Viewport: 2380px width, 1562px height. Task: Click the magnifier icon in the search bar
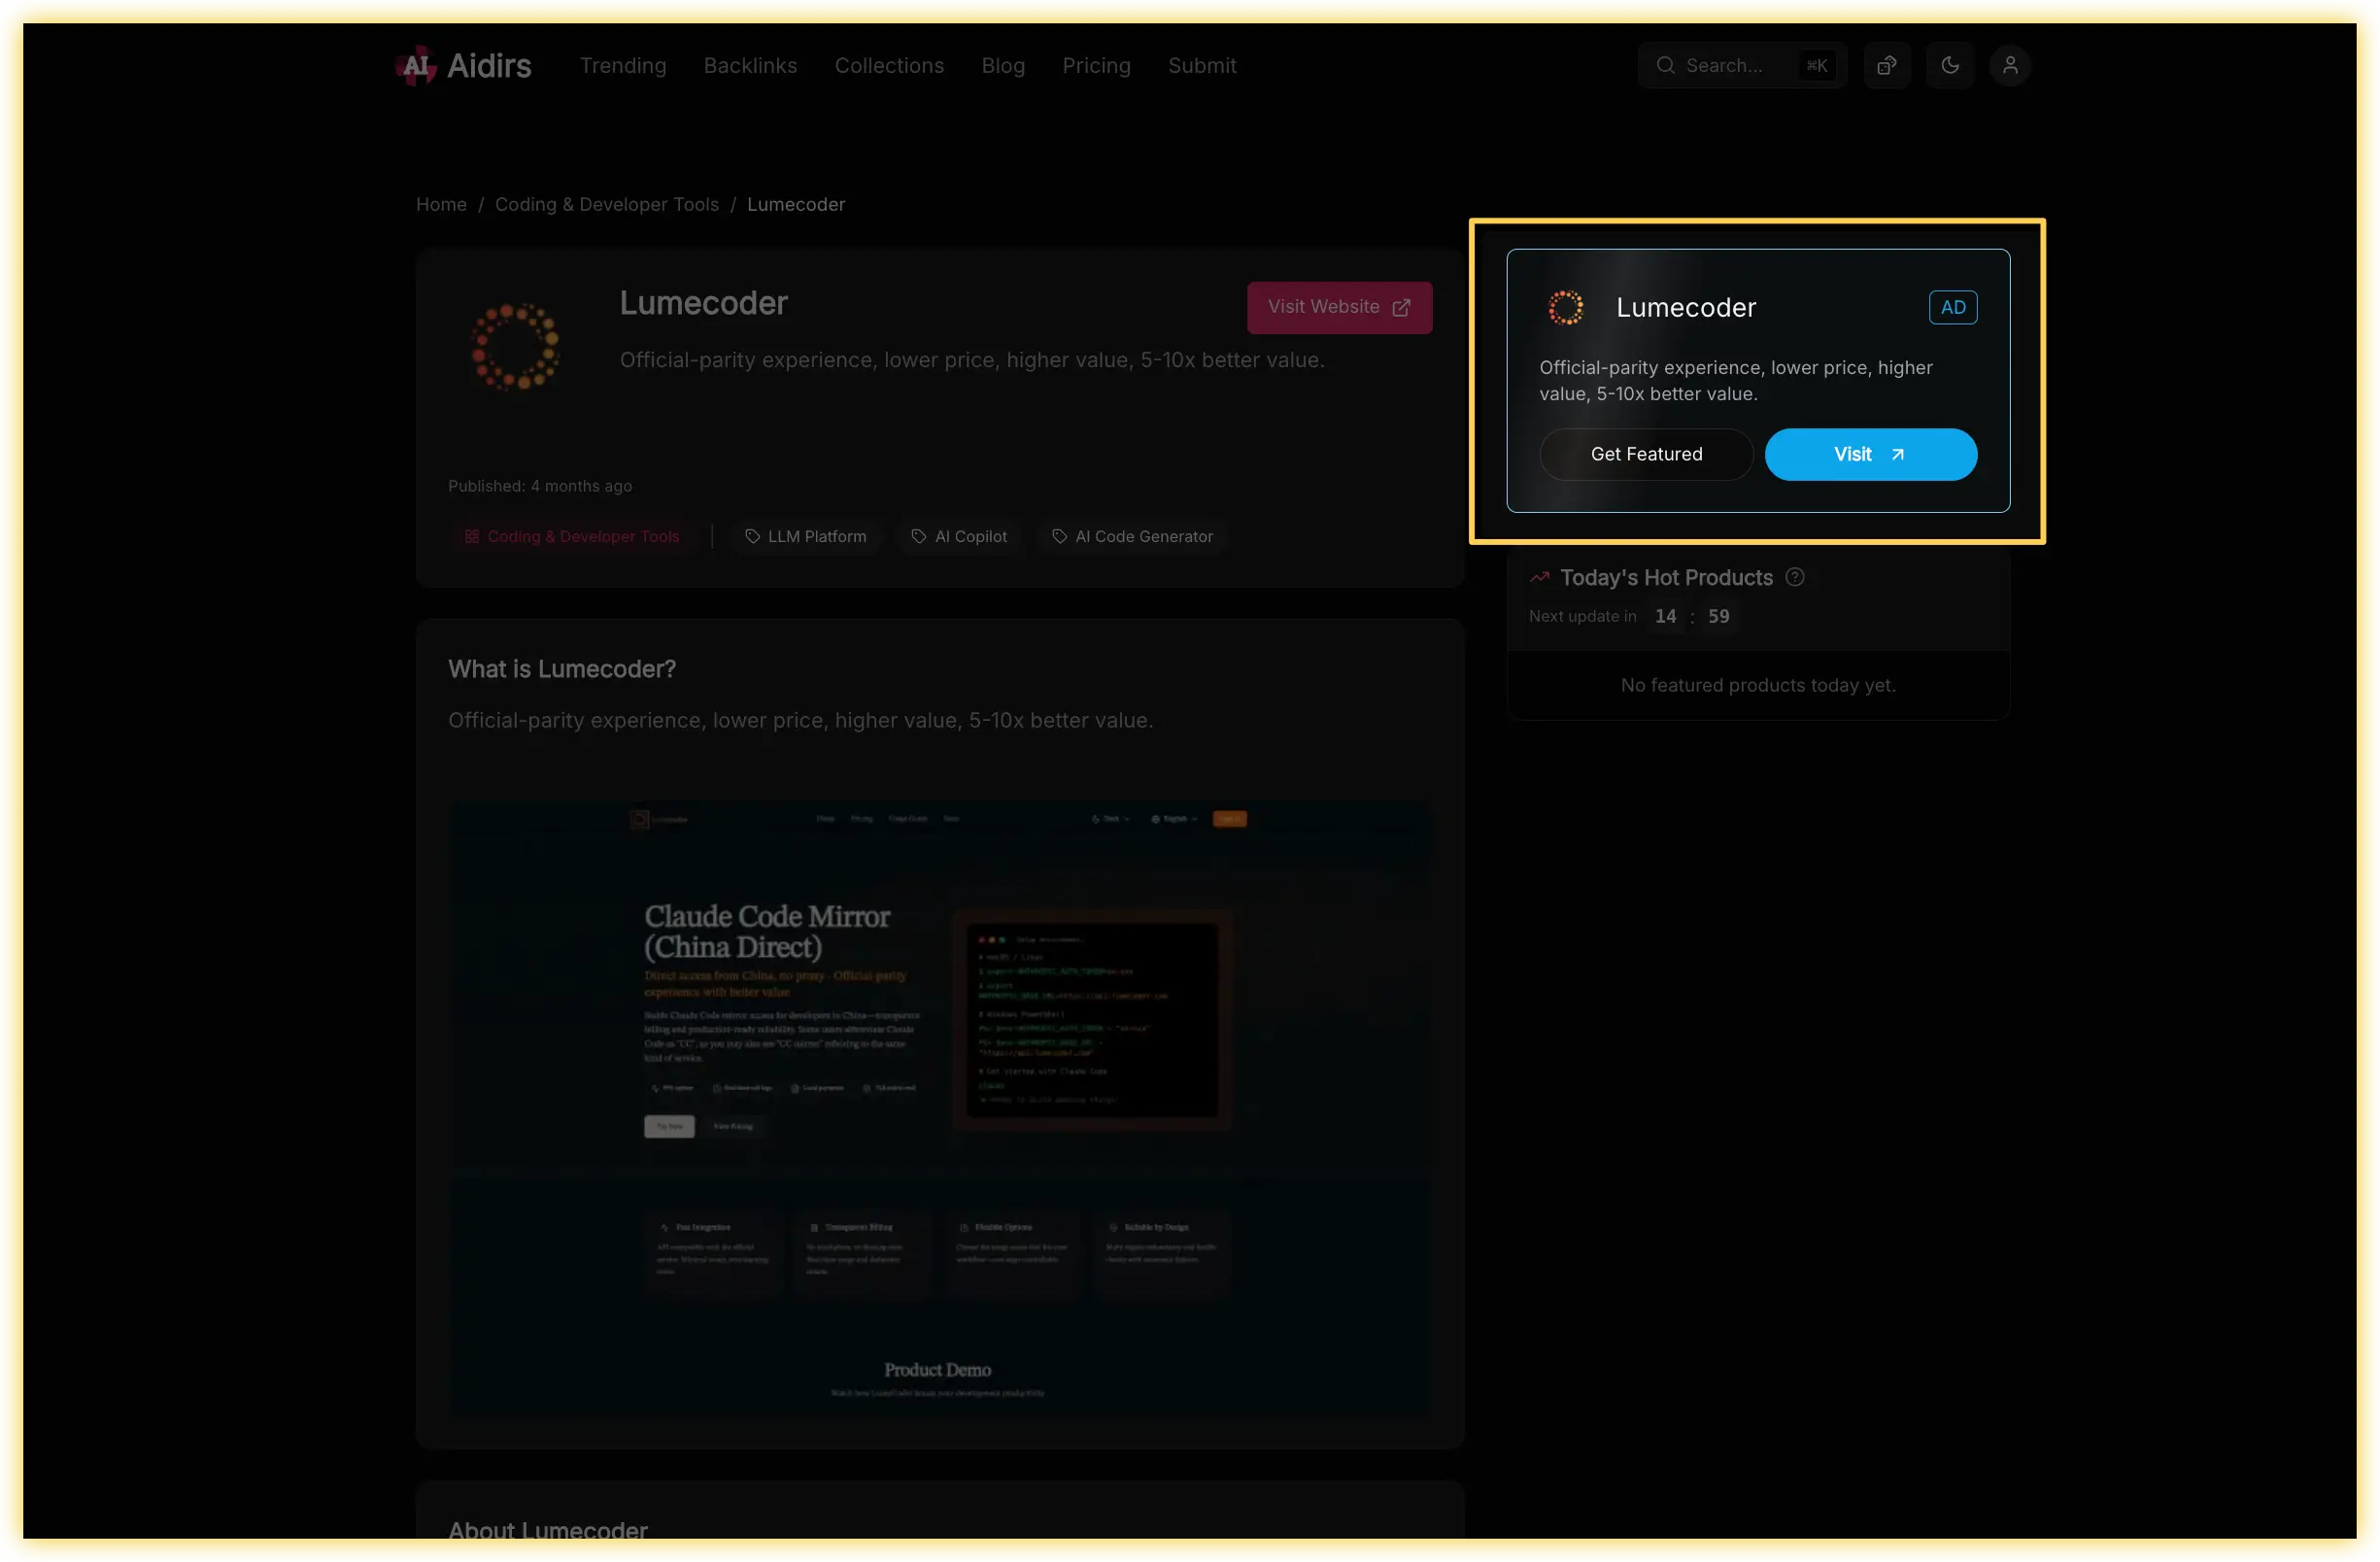(1665, 65)
